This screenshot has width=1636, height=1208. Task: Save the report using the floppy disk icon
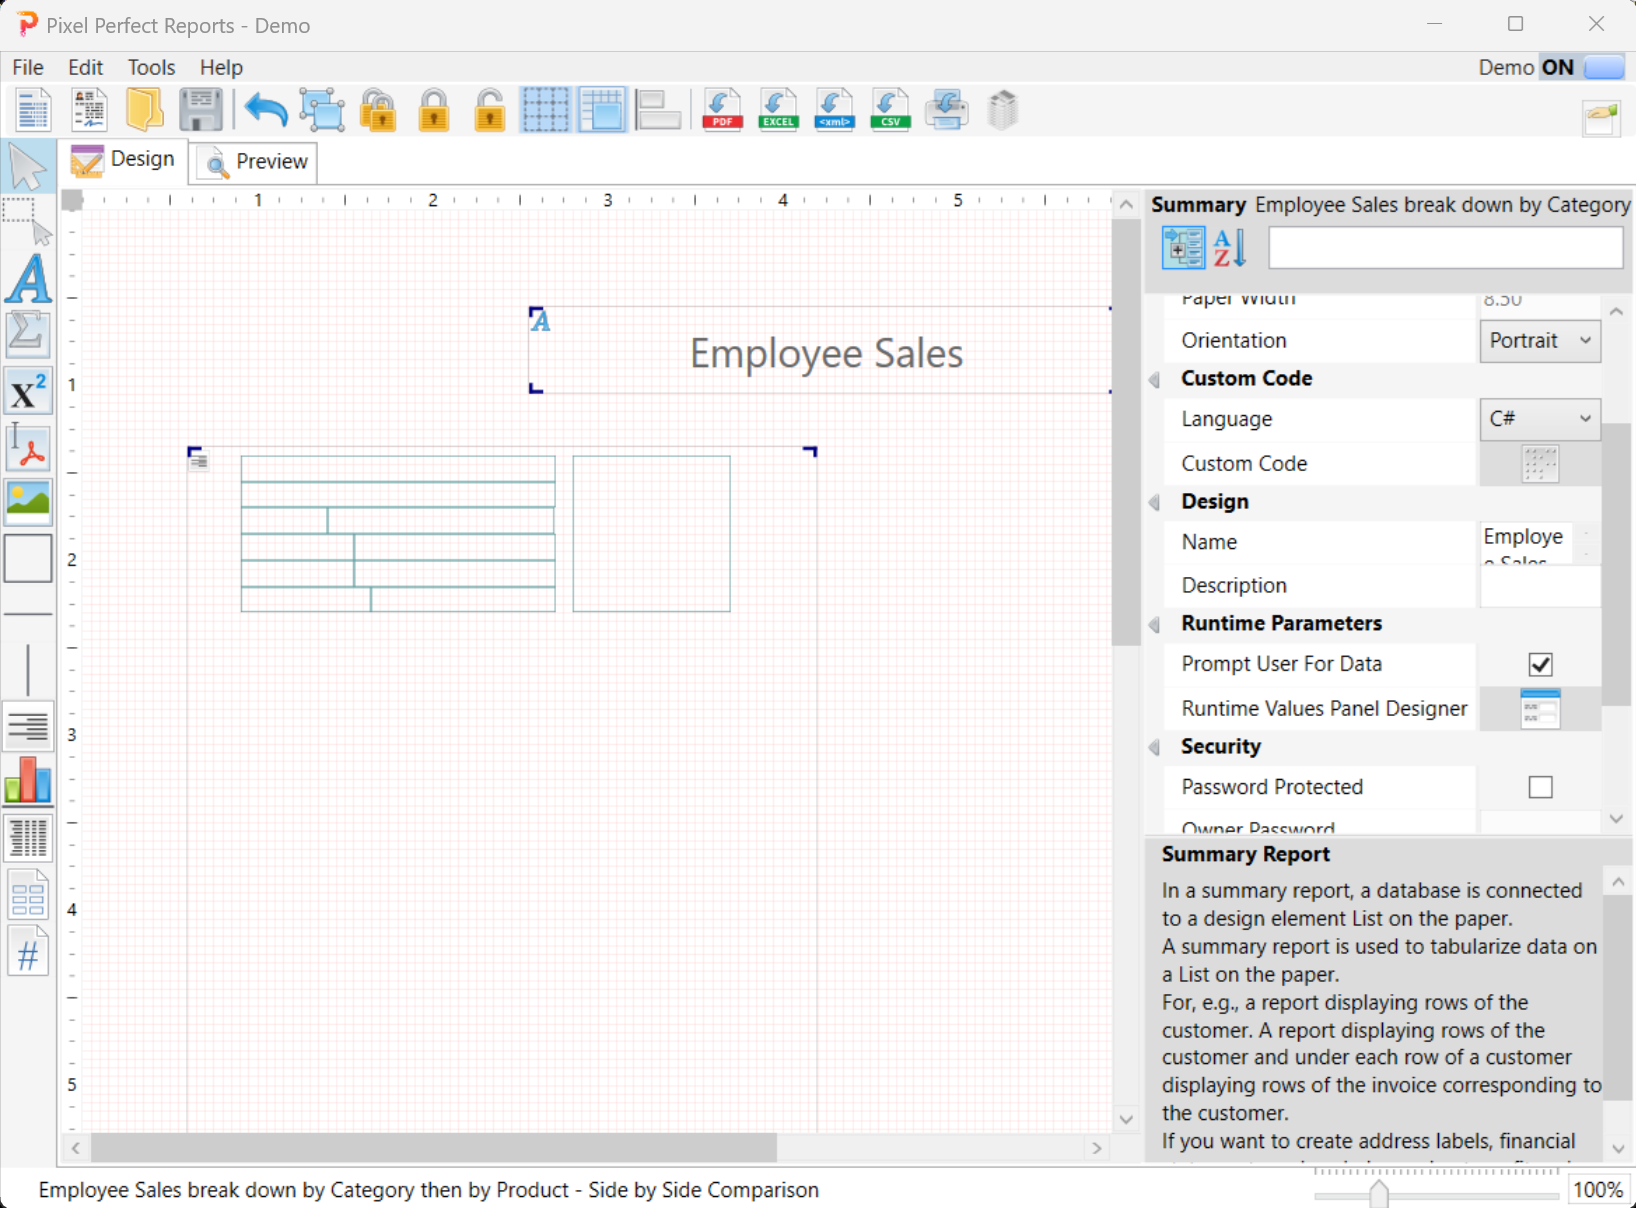[x=201, y=110]
